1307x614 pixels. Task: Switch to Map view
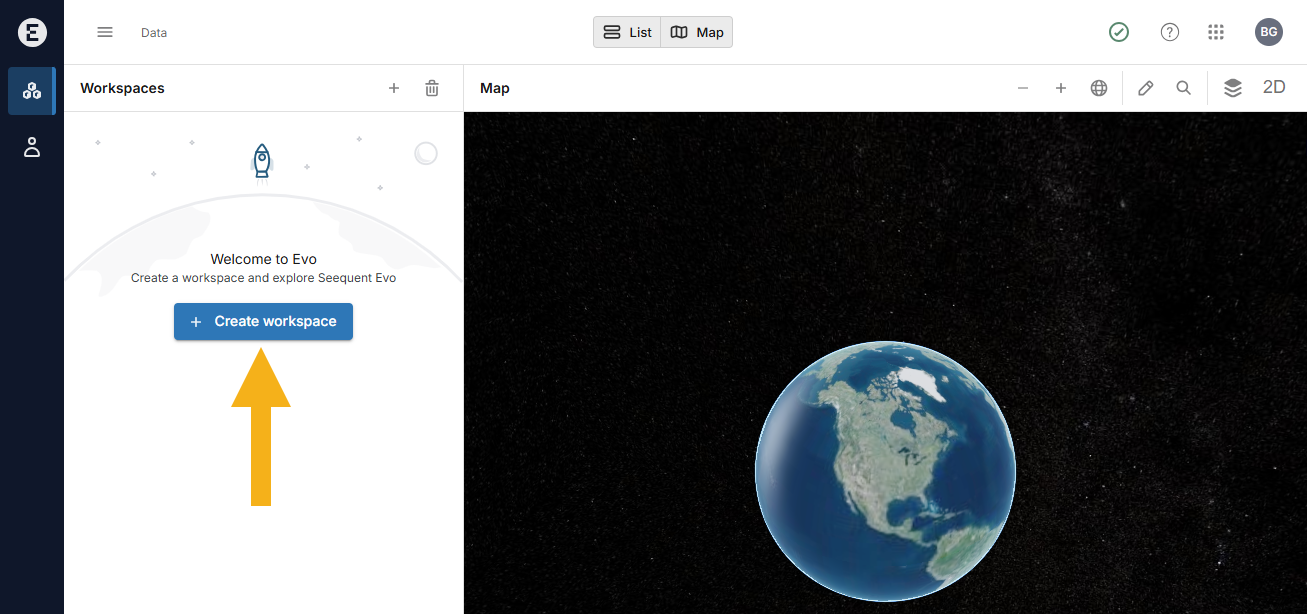(697, 32)
